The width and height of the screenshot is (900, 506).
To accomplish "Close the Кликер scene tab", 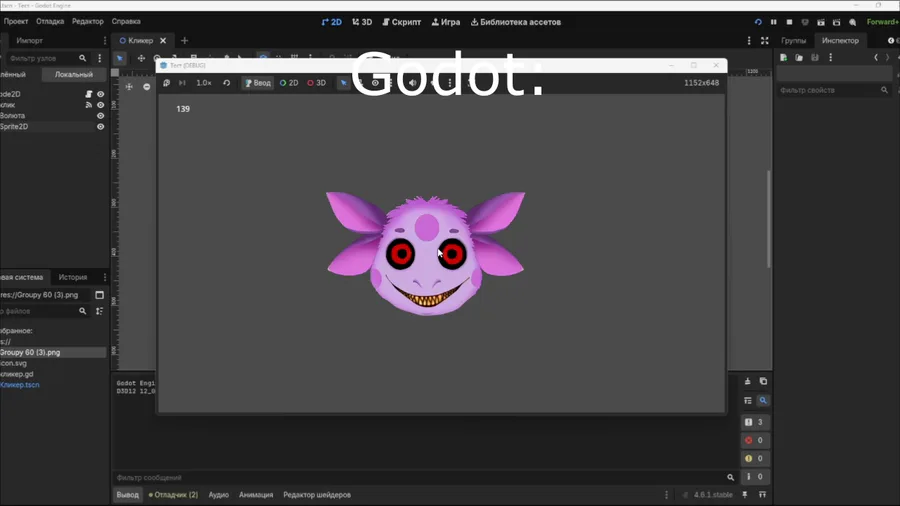I will (x=163, y=41).
